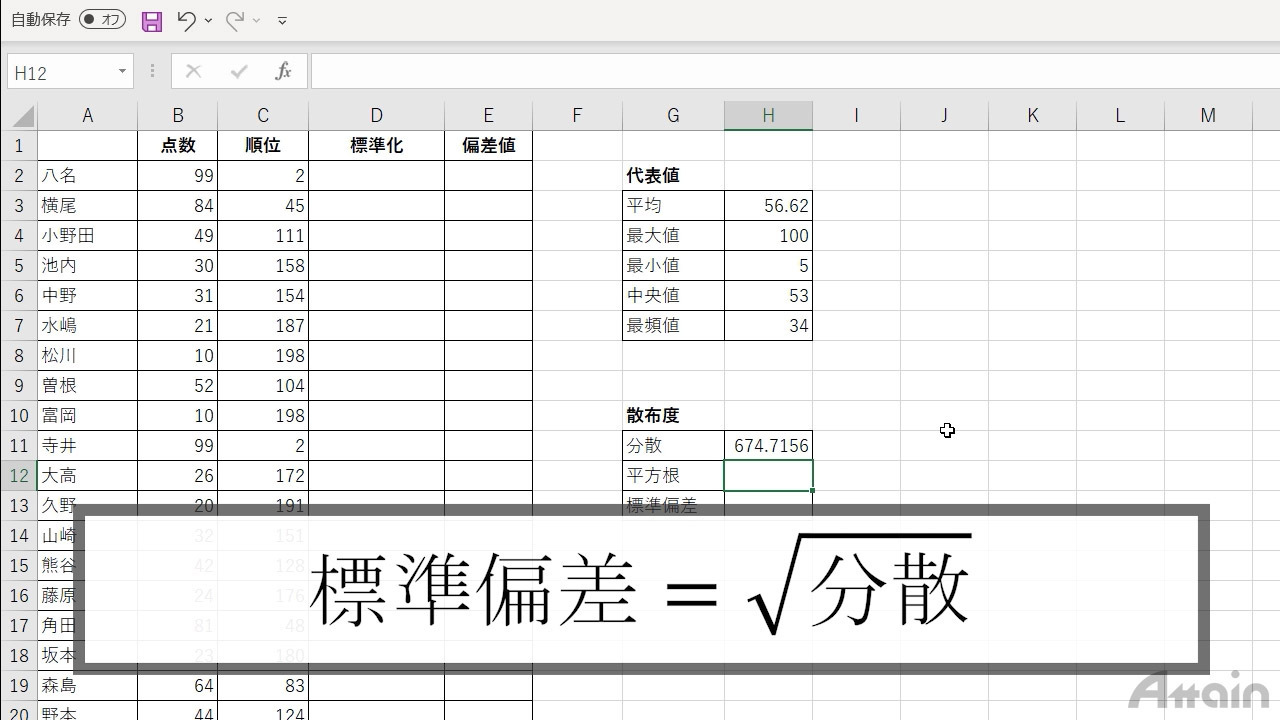Screen dimensions: 1280x720
Task: Click the Insert Function fx icon
Action: pos(283,72)
